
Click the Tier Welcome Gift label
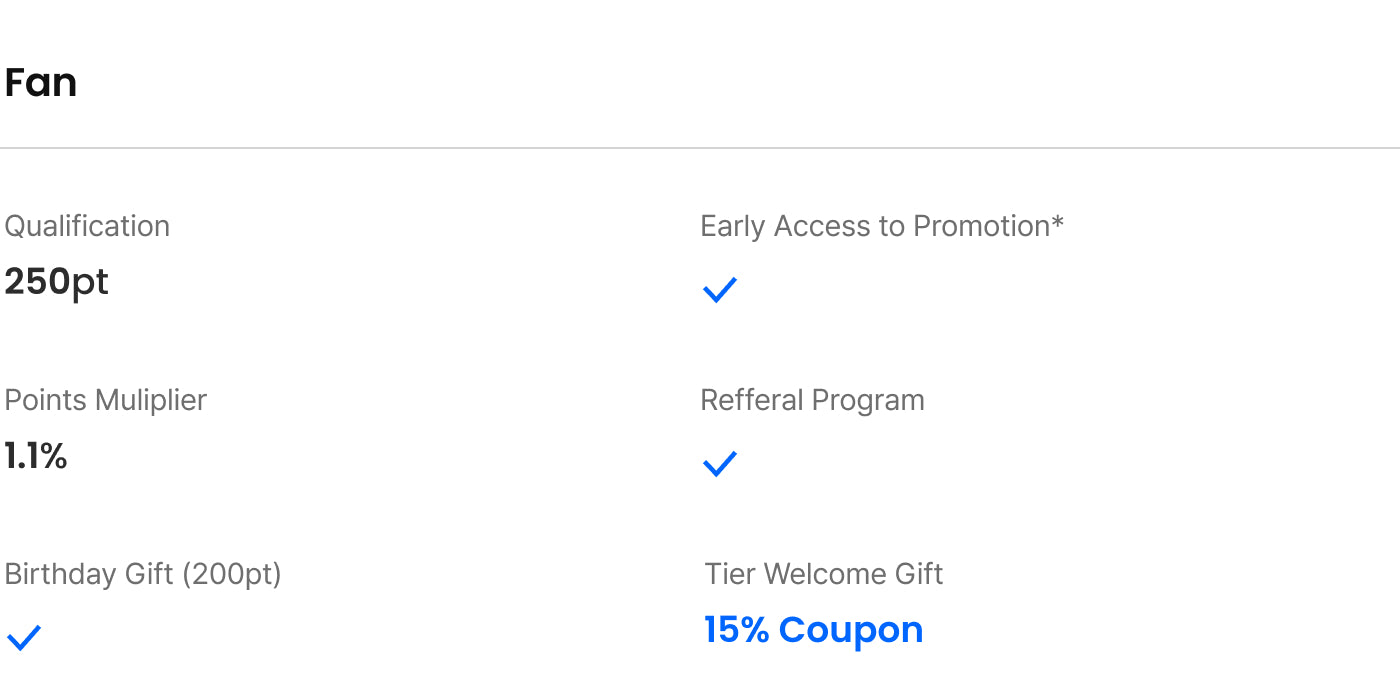coord(824,574)
